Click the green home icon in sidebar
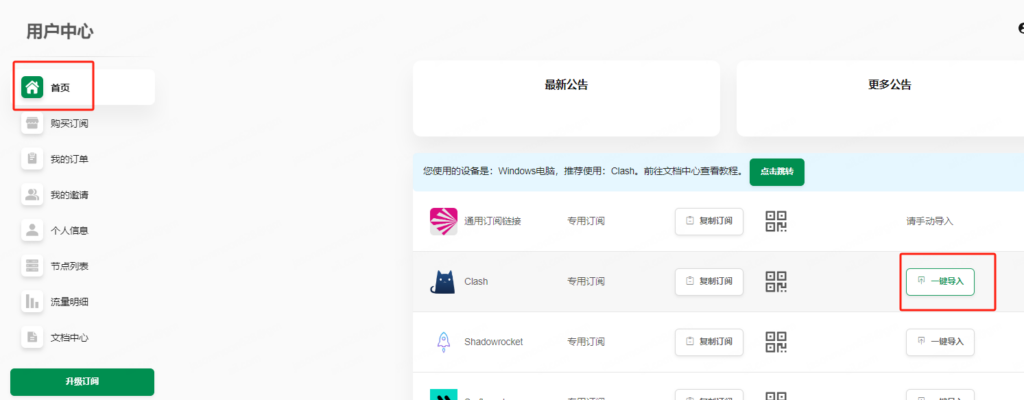The height and width of the screenshot is (400, 1024). click(32, 87)
